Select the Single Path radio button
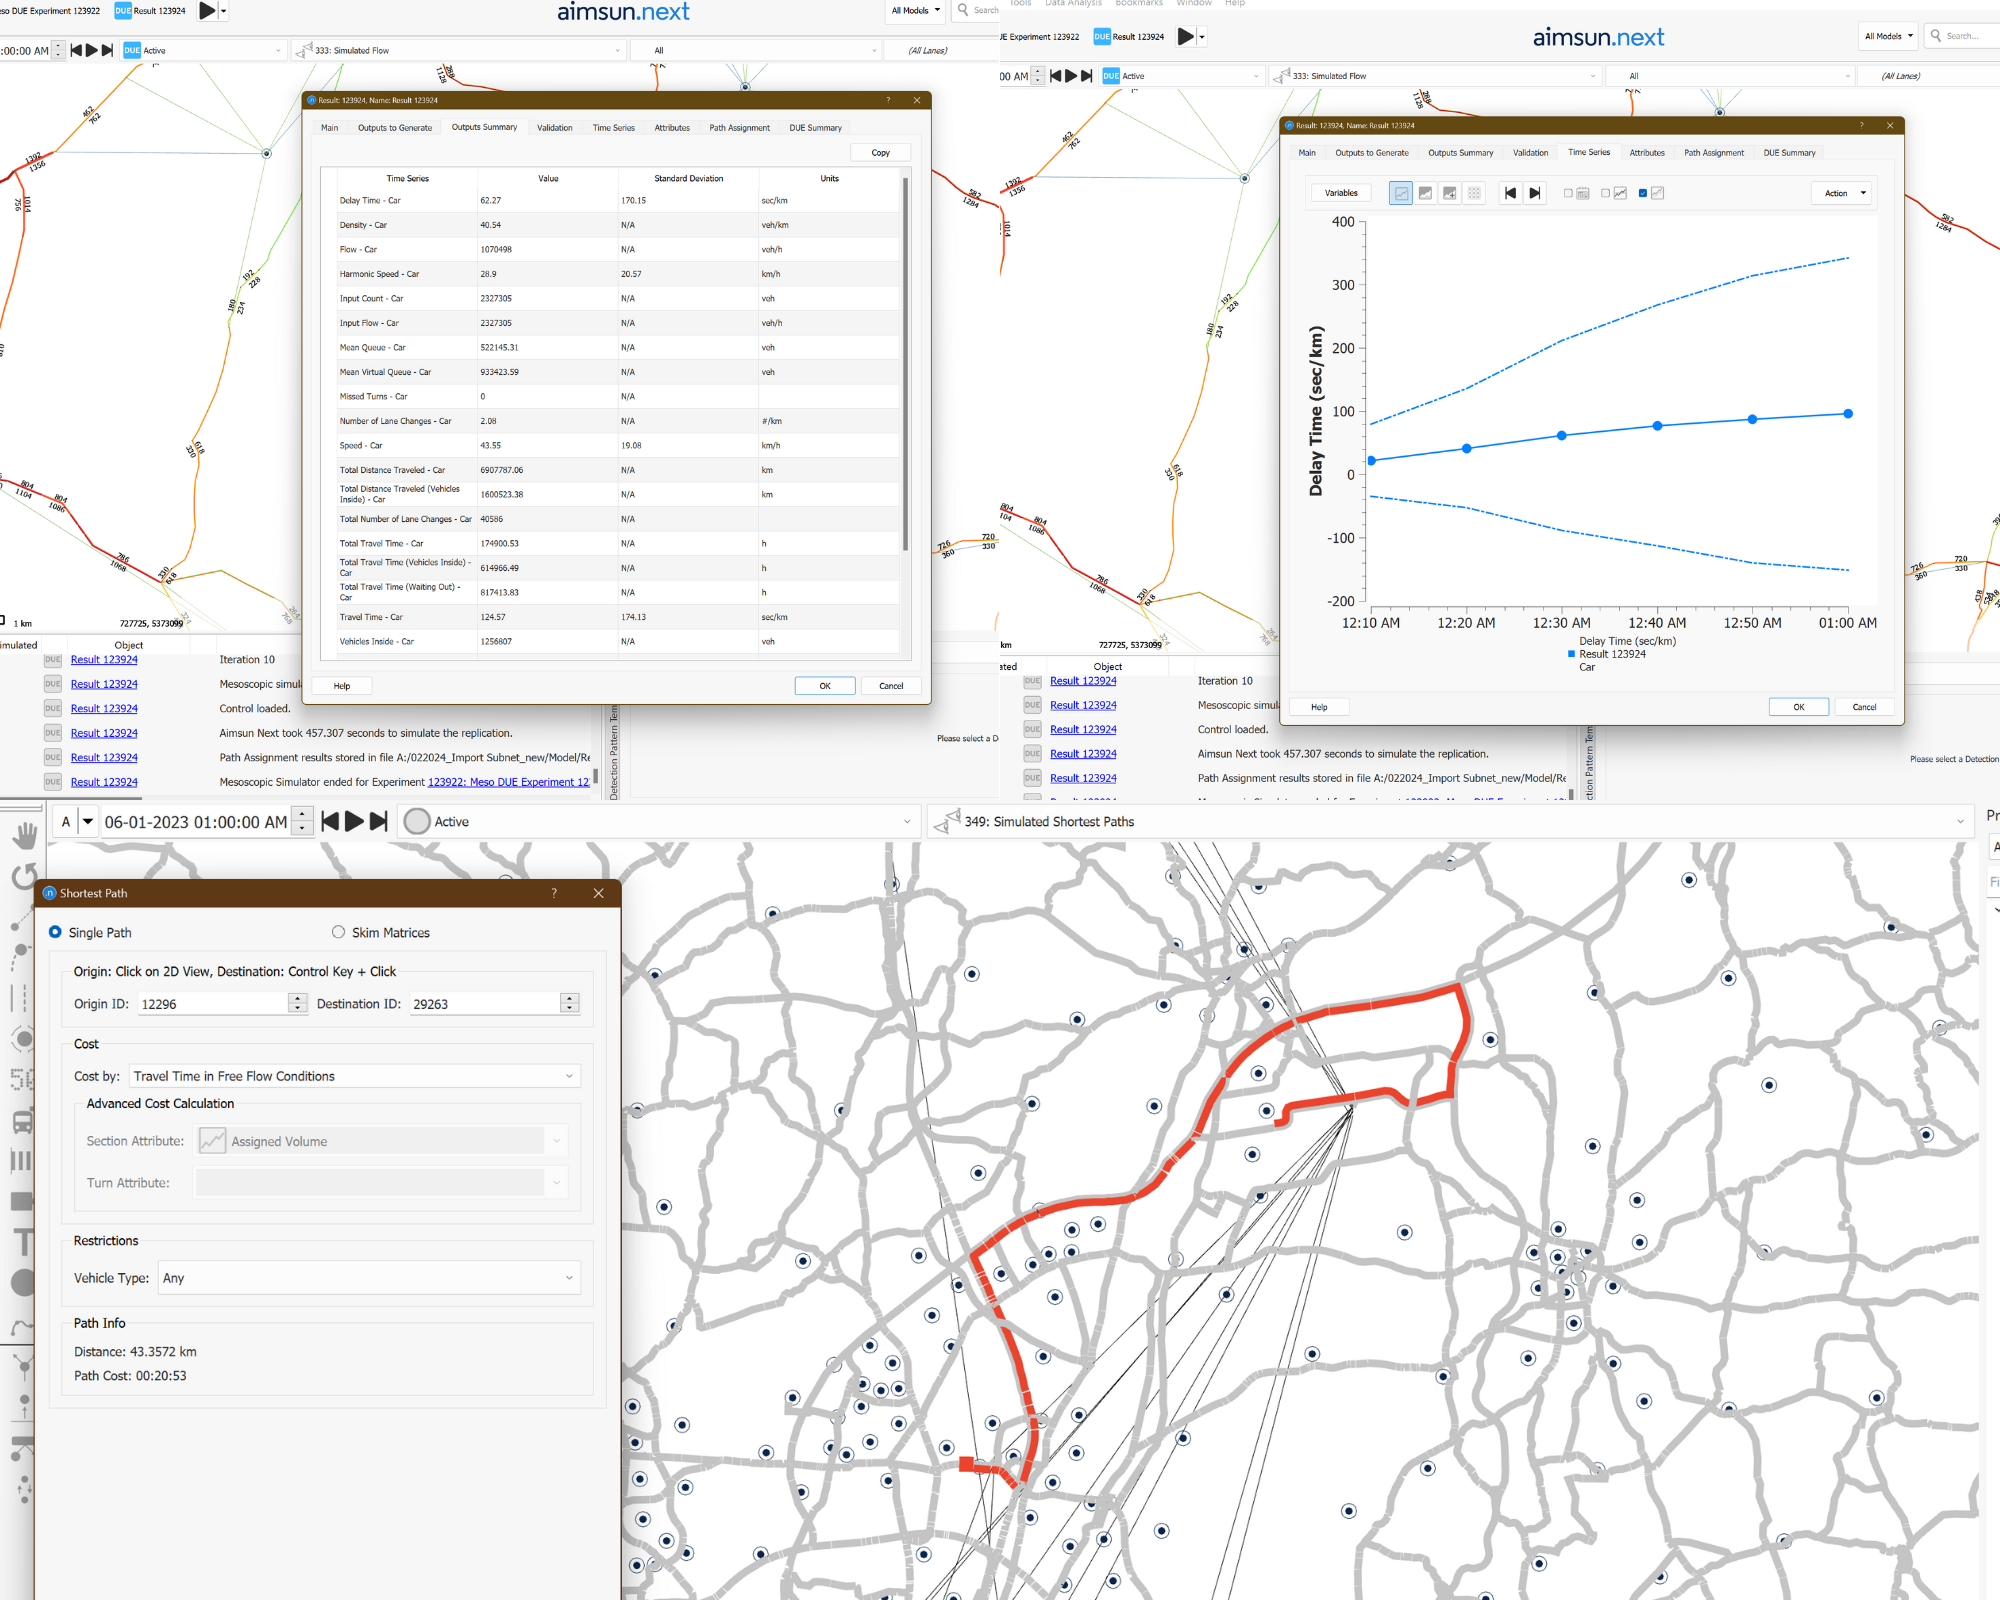The height and width of the screenshot is (1600, 2000). [x=55, y=932]
